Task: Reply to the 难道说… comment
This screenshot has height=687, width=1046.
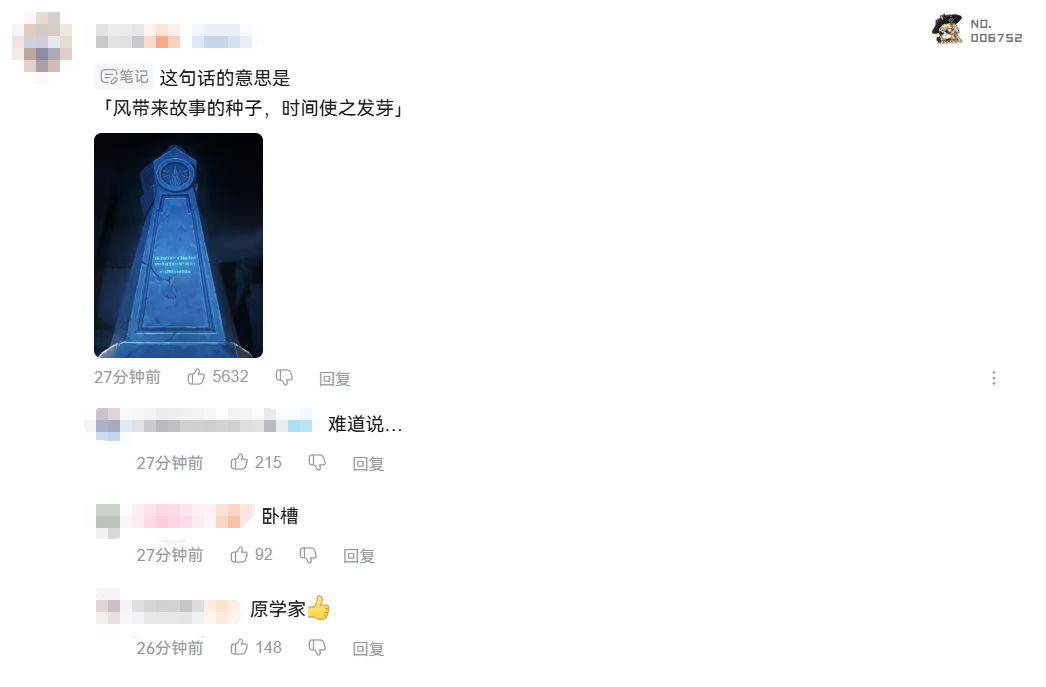Action: pos(368,464)
